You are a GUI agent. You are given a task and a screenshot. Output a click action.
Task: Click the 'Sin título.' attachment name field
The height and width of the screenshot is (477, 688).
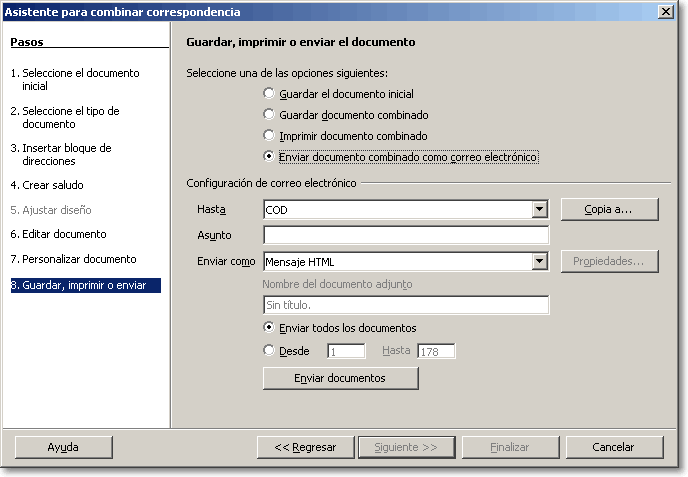click(x=406, y=305)
